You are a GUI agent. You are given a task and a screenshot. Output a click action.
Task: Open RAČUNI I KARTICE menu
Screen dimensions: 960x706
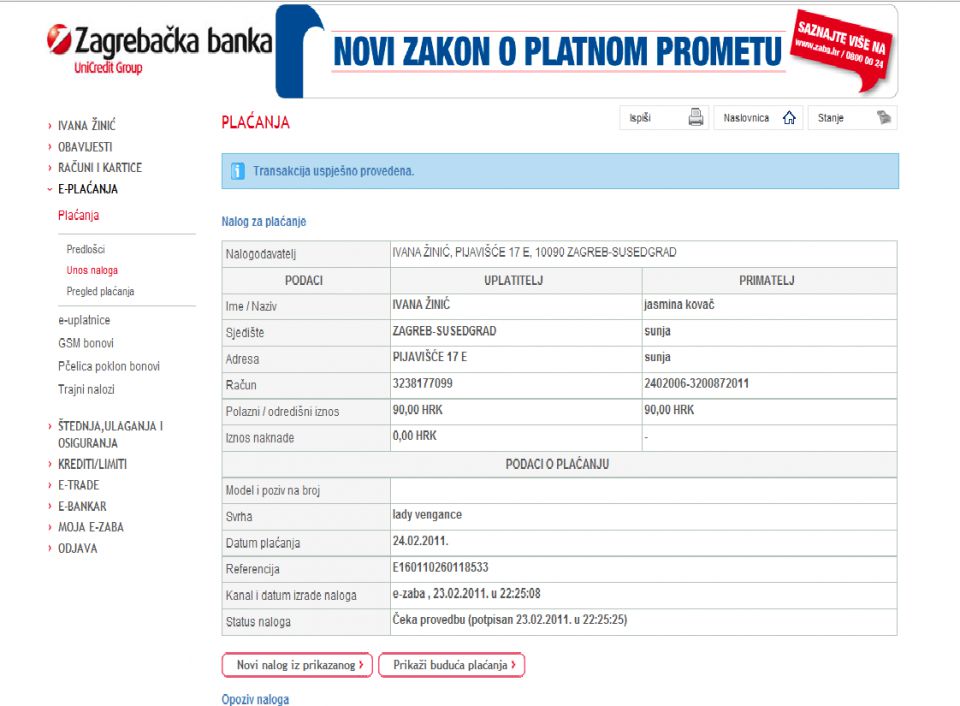pos(100,168)
